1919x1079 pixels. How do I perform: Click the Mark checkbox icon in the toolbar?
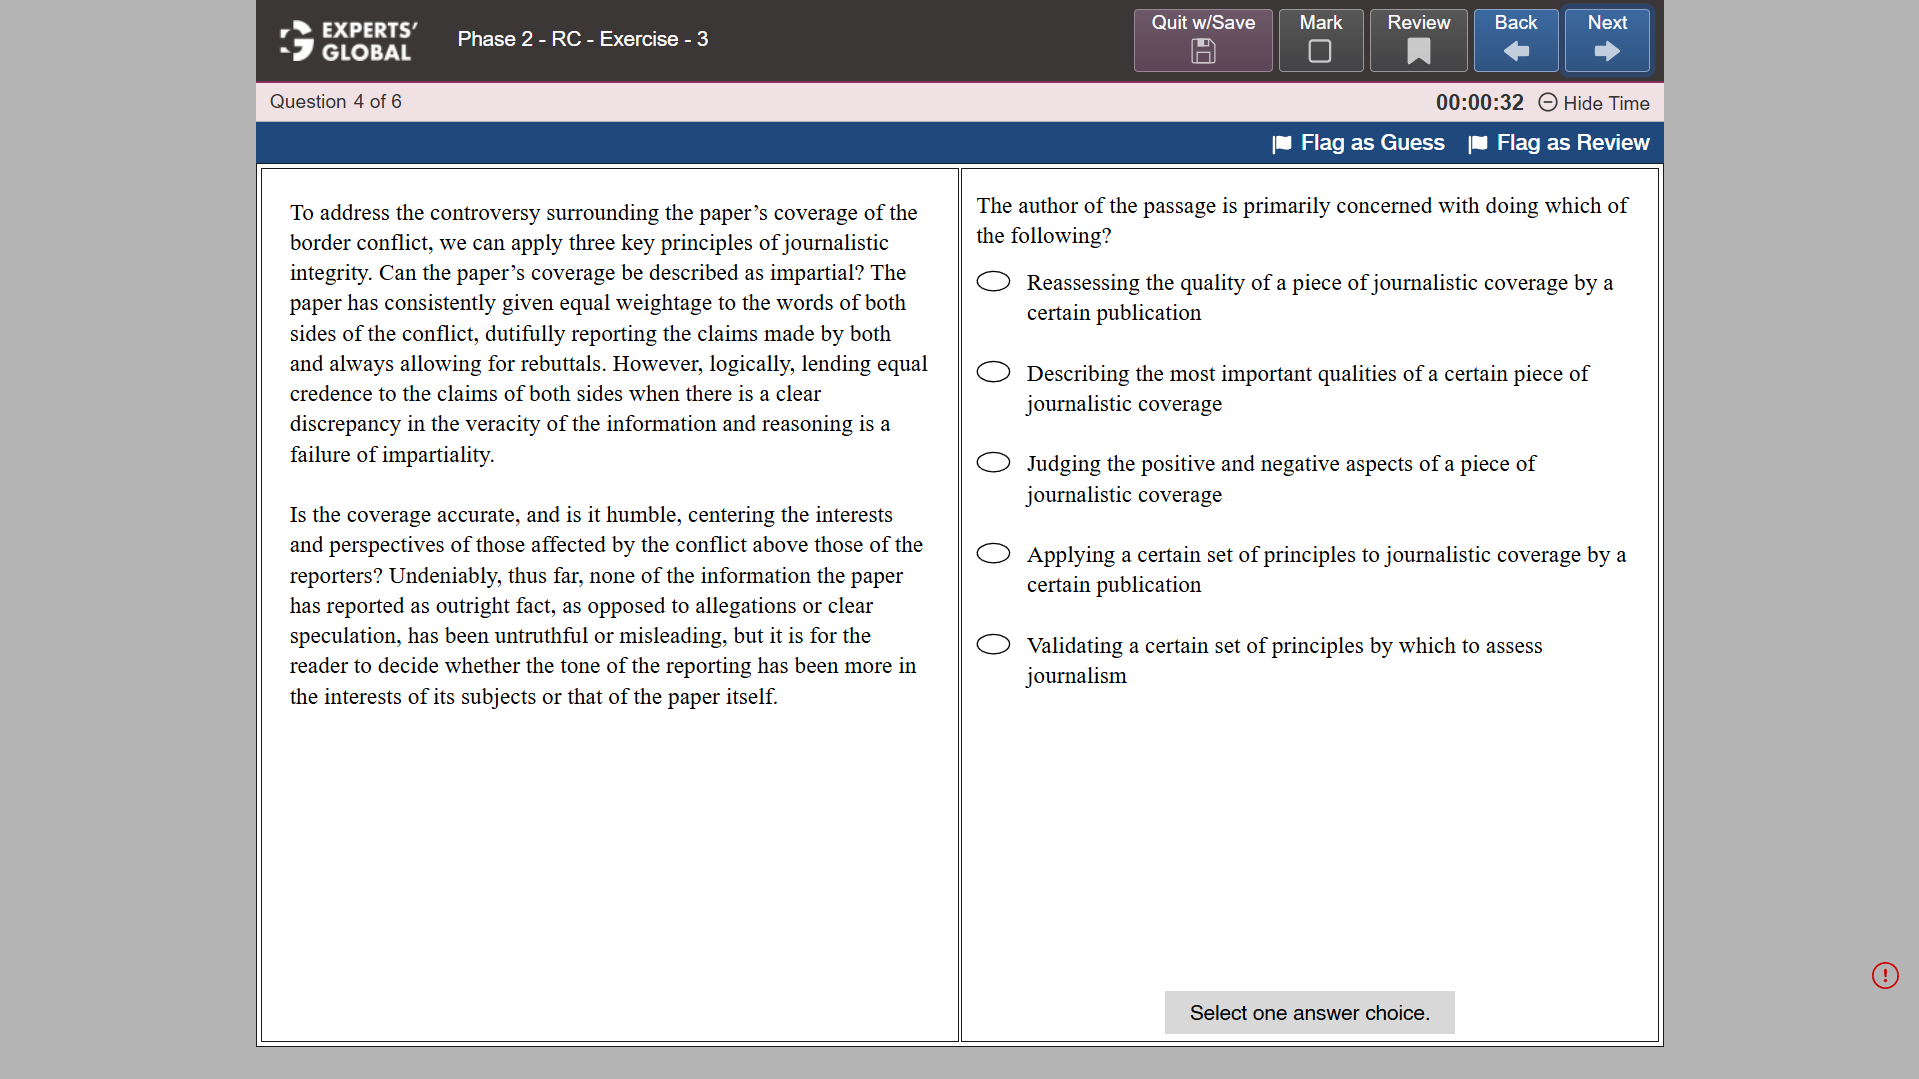click(x=1320, y=49)
